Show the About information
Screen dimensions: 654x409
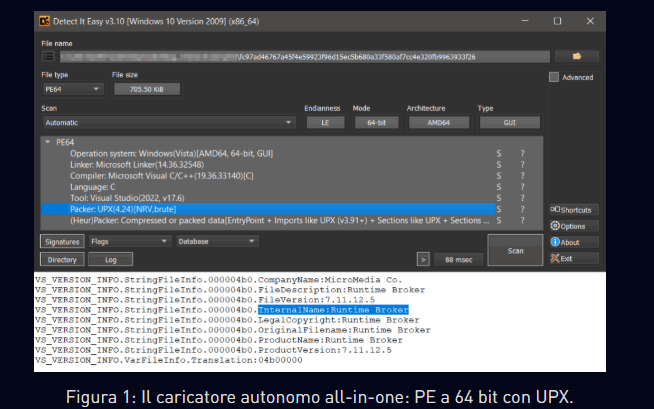[574, 242]
